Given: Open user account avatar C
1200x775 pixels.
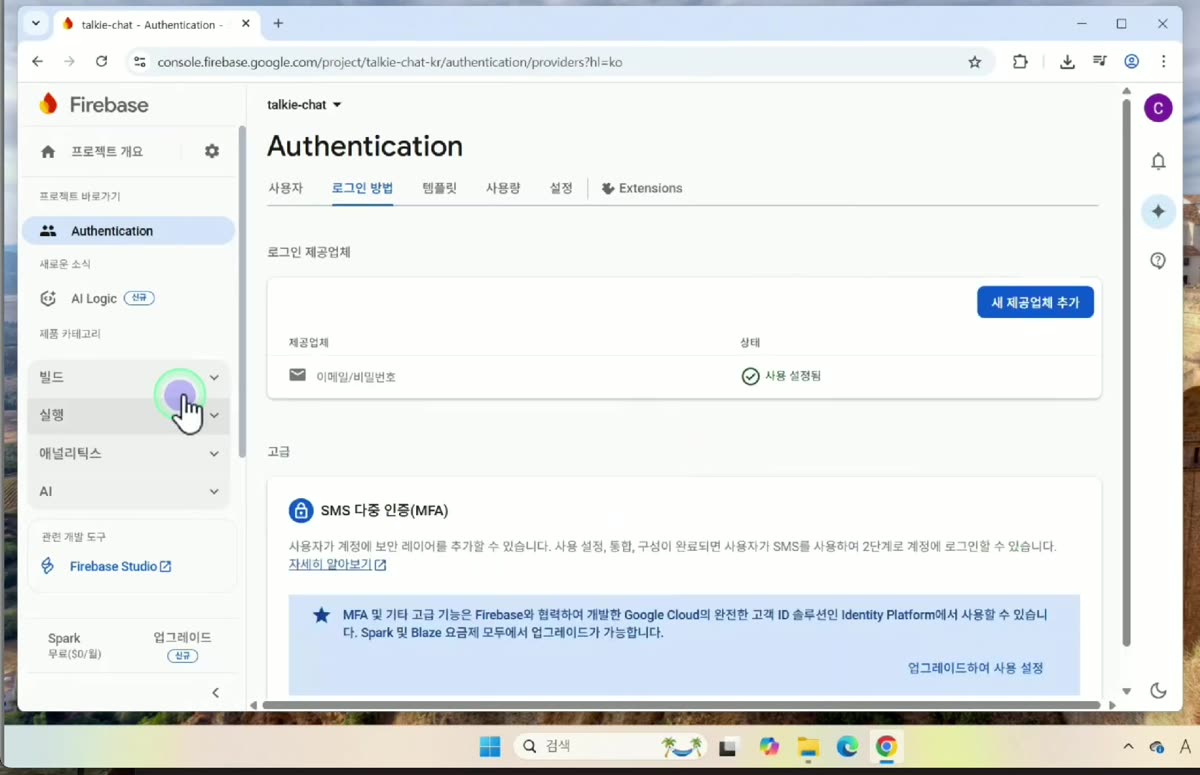Looking at the screenshot, I should 1158,108.
